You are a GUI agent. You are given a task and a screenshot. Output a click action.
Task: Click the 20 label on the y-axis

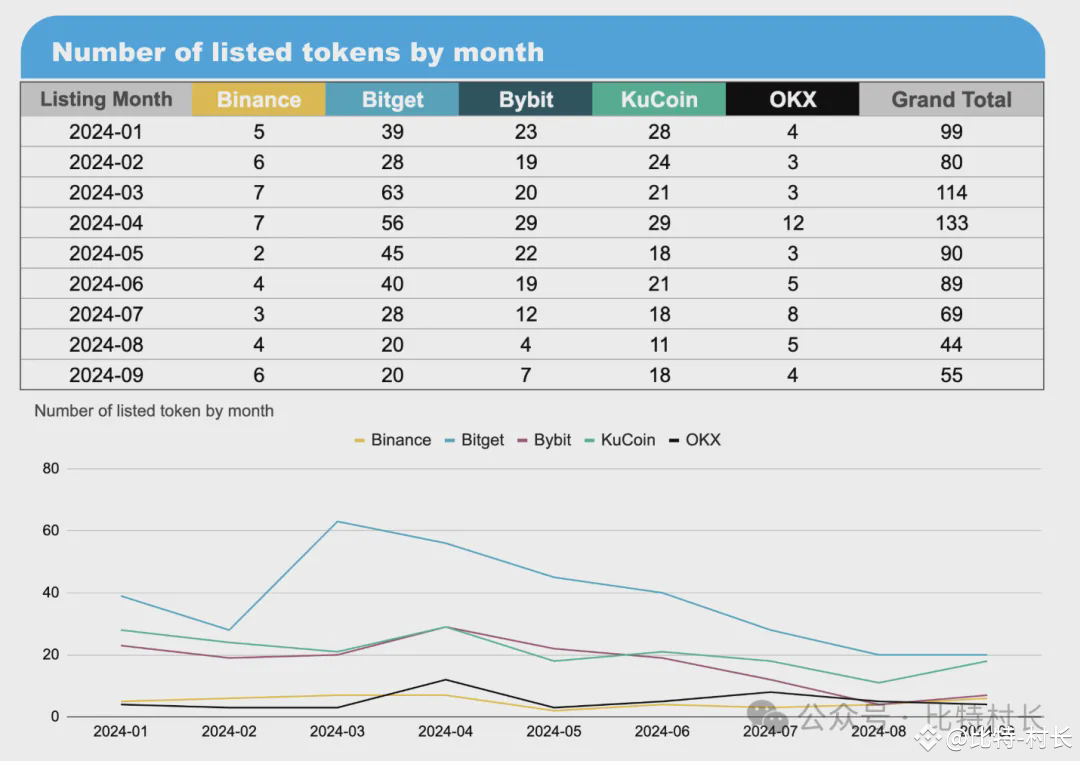51,654
